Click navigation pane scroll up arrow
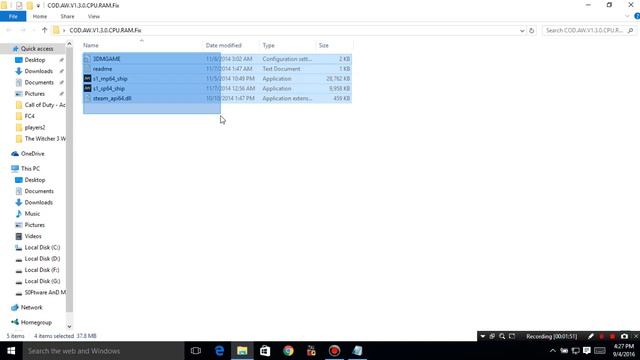The image size is (640, 360). point(69,44)
